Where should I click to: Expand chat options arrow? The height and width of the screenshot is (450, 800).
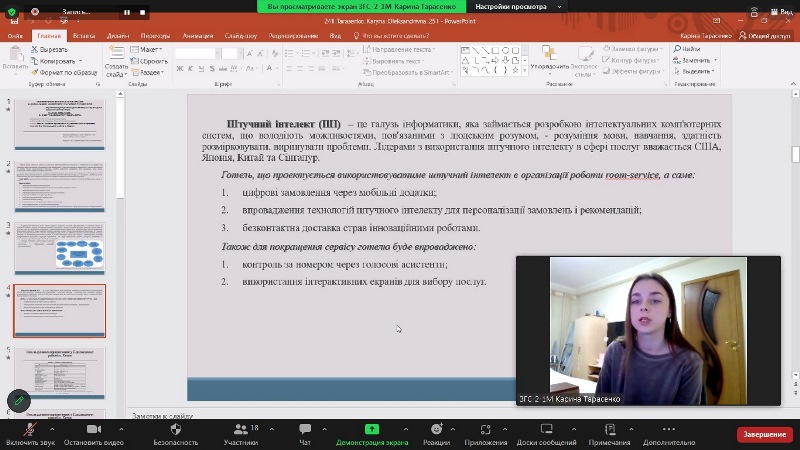point(324,429)
